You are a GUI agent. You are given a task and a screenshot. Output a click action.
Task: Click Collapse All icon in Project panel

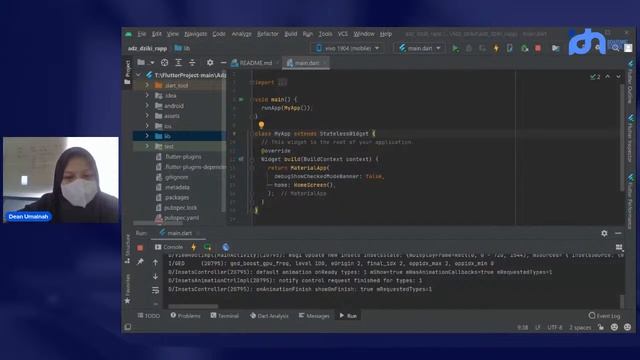coord(192,62)
